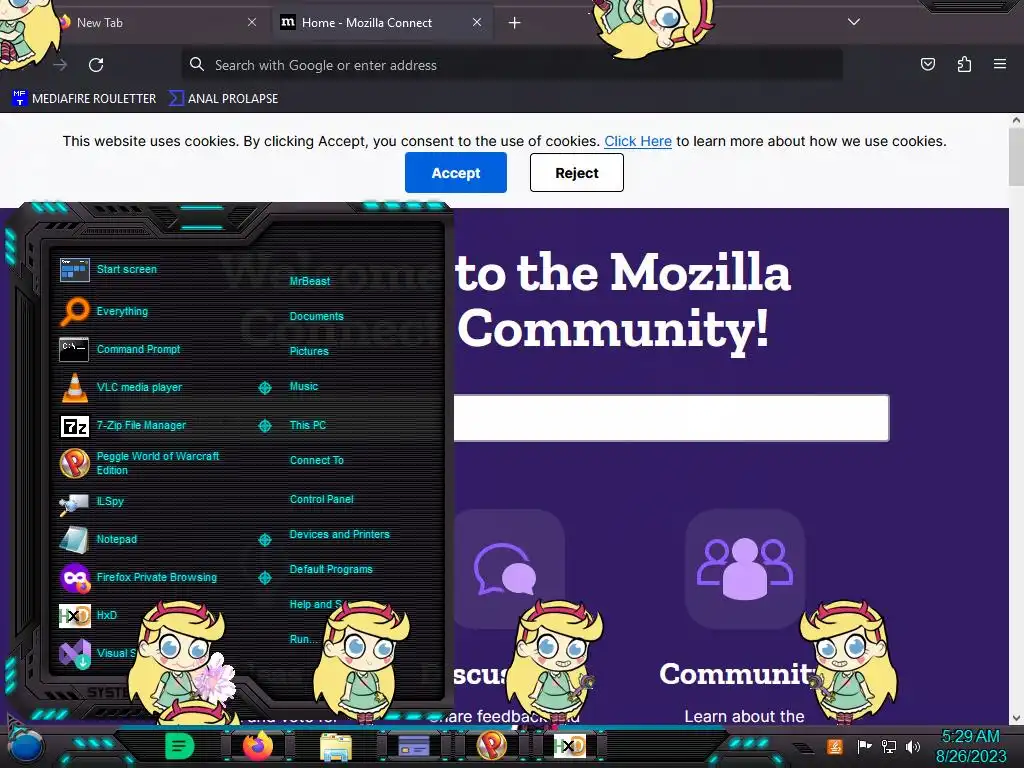
Task: Open the Discussions chat bubble card
Action: click(509, 569)
